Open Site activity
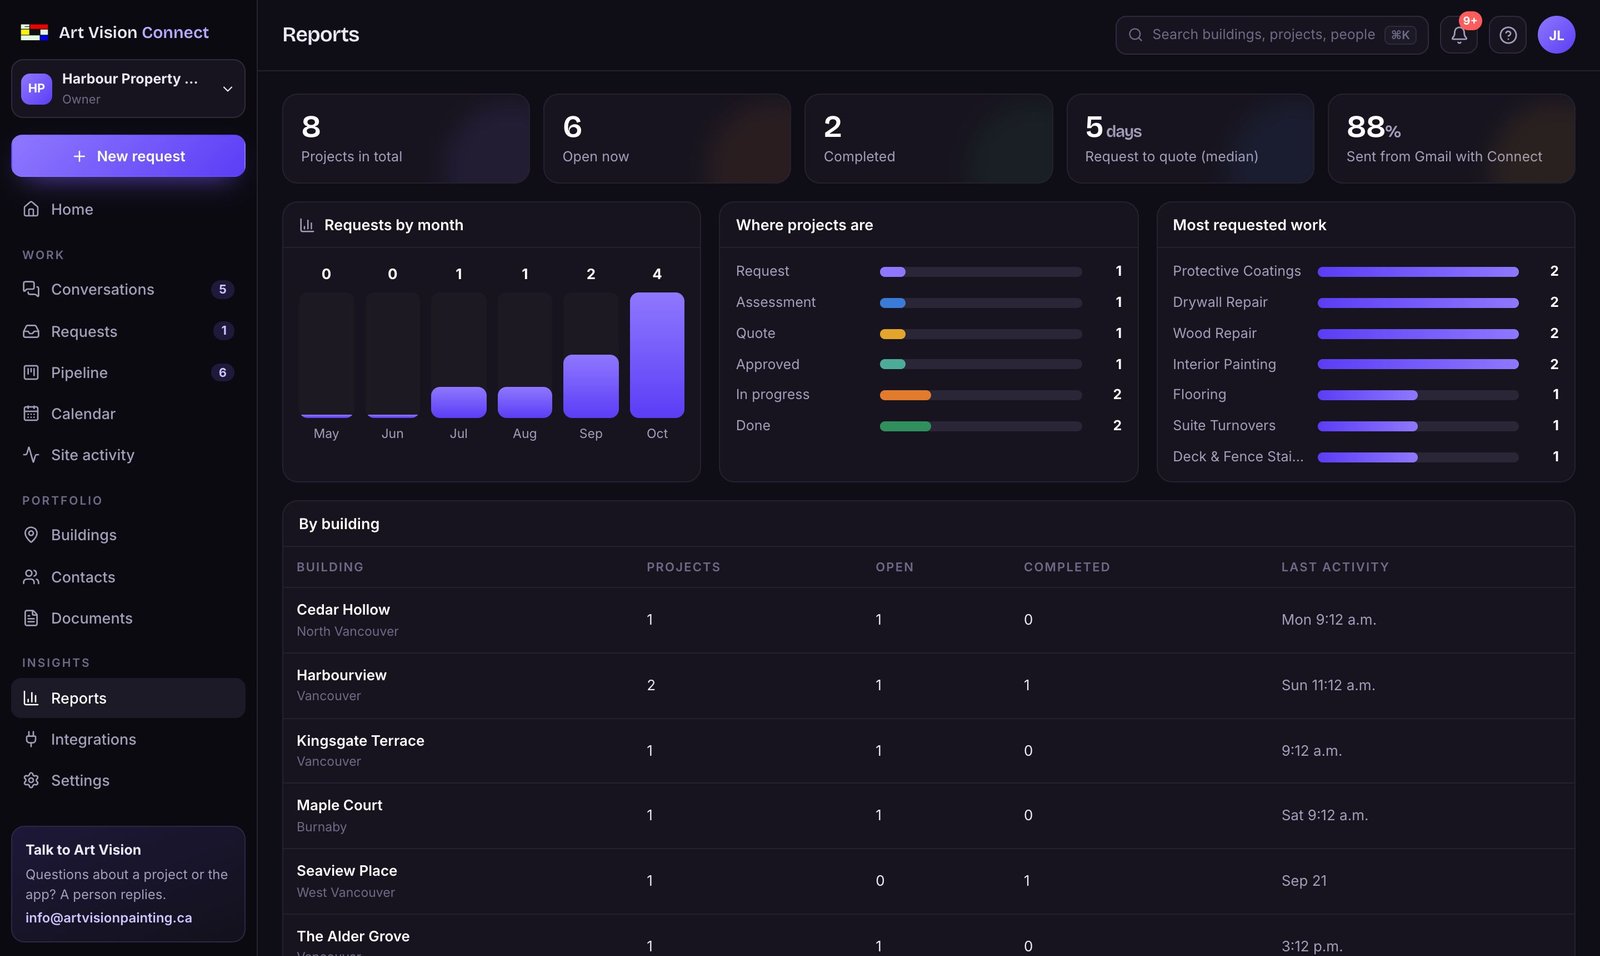 (x=128, y=454)
